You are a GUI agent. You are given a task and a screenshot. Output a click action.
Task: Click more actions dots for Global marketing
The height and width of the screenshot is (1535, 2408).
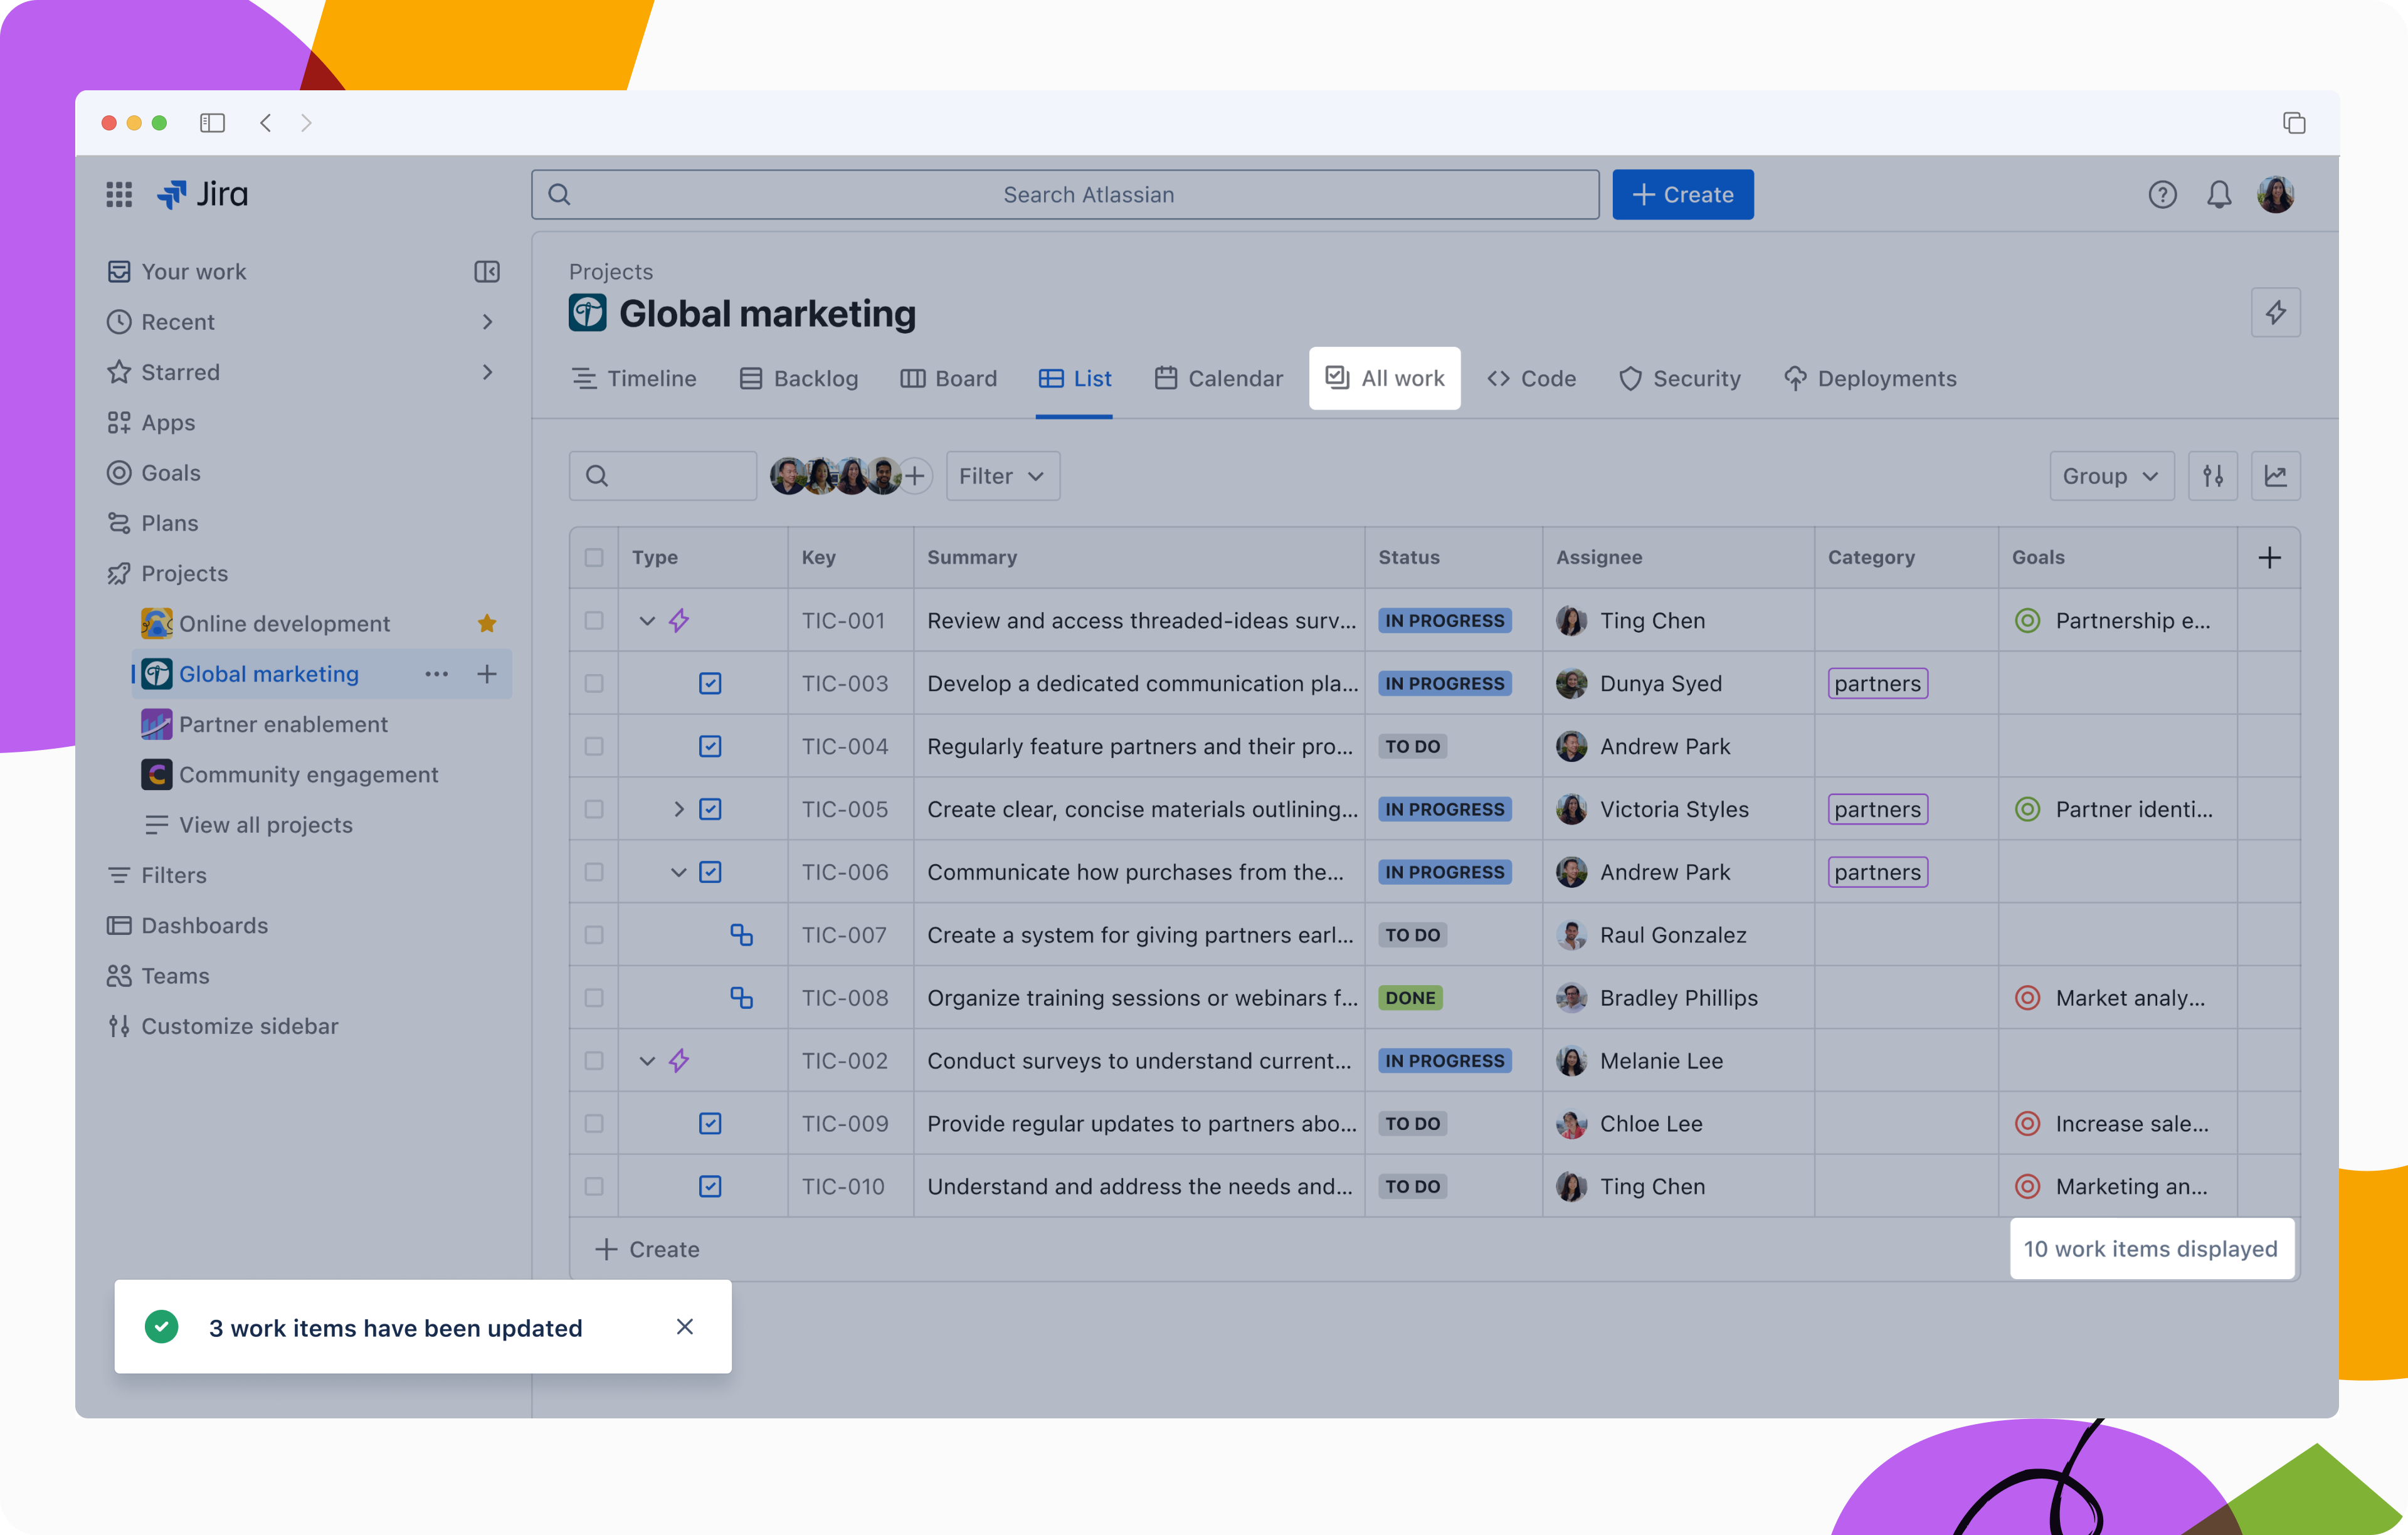pyautogui.click(x=436, y=674)
